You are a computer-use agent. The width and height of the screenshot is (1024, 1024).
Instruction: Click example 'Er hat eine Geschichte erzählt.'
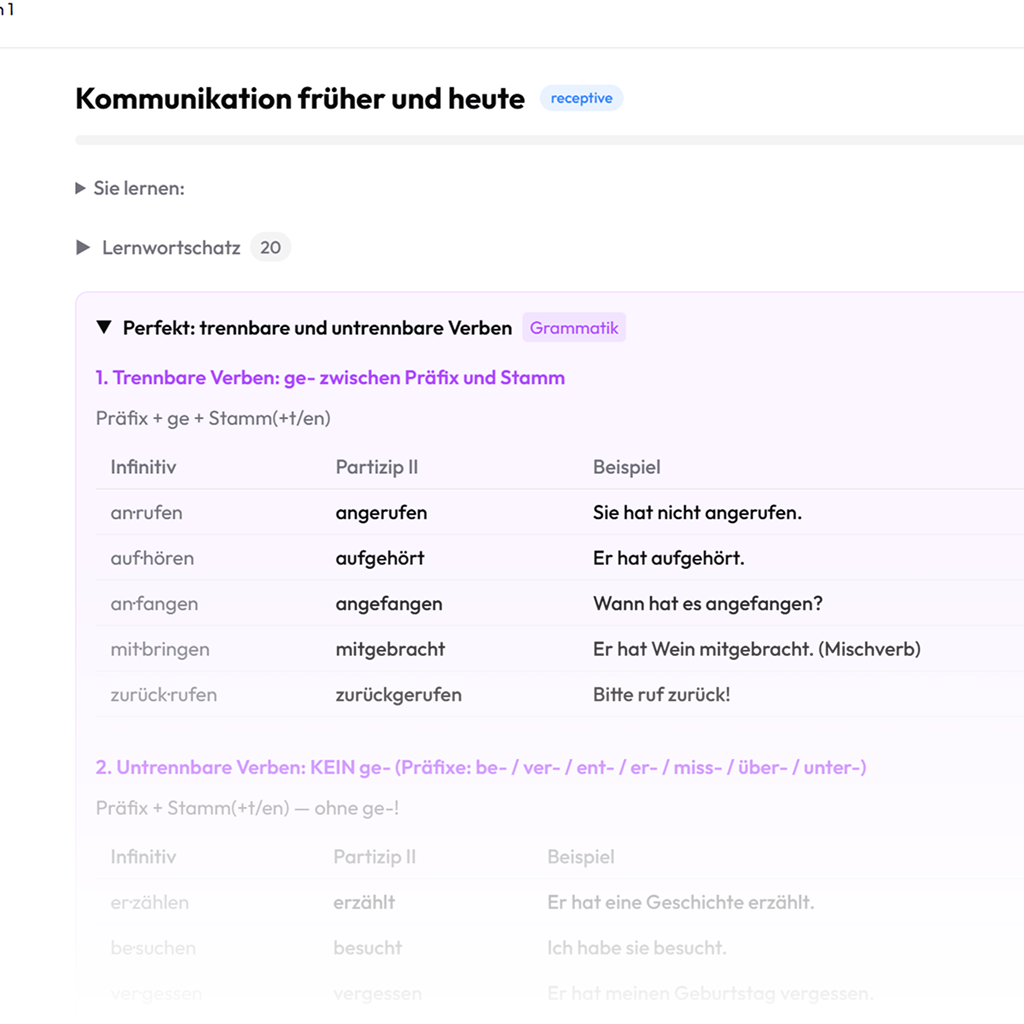pos(680,902)
